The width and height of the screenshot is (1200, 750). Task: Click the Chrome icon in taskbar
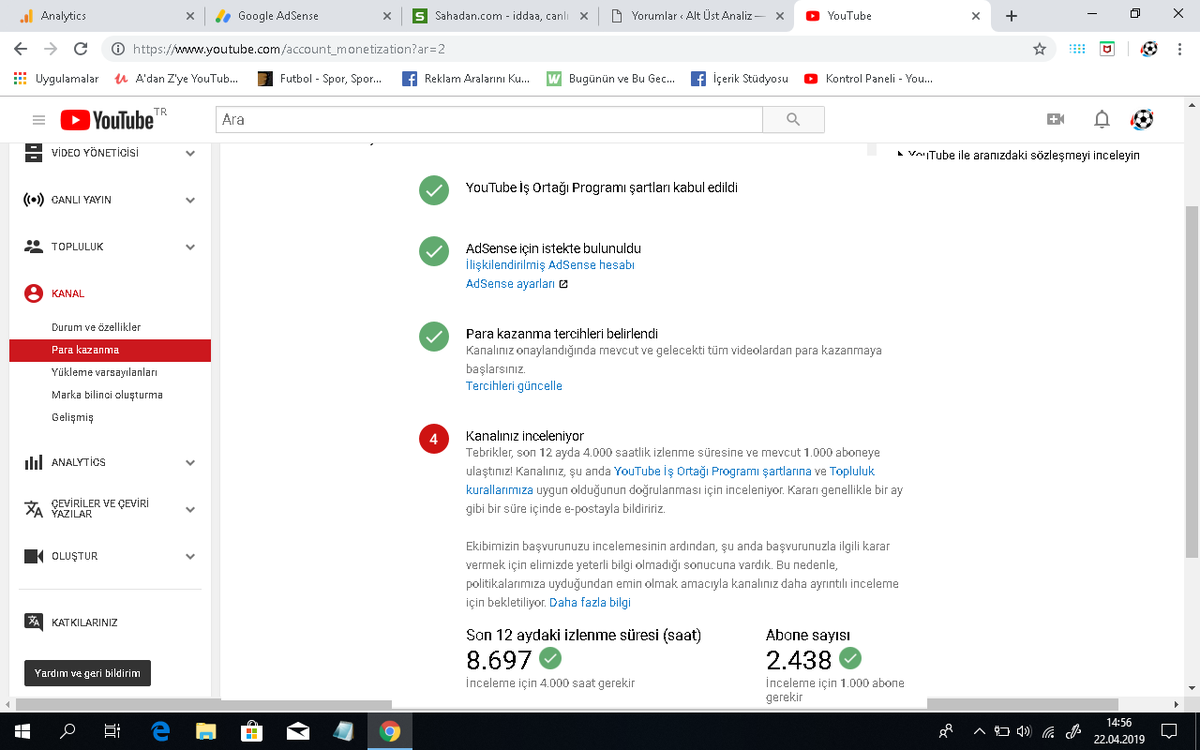point(390,731)
